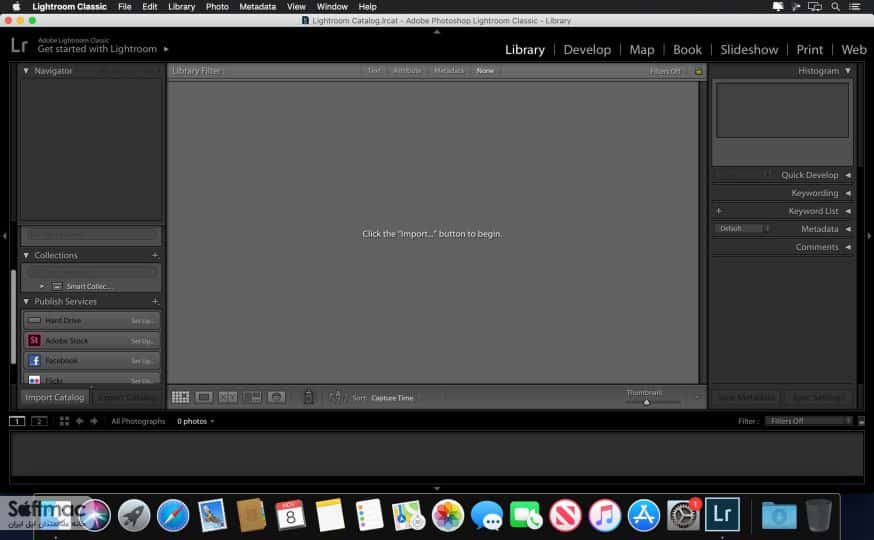Collapse the Navigator panel
The height and width of the screenshot is (540, 874).
click(x=26, y=71)
